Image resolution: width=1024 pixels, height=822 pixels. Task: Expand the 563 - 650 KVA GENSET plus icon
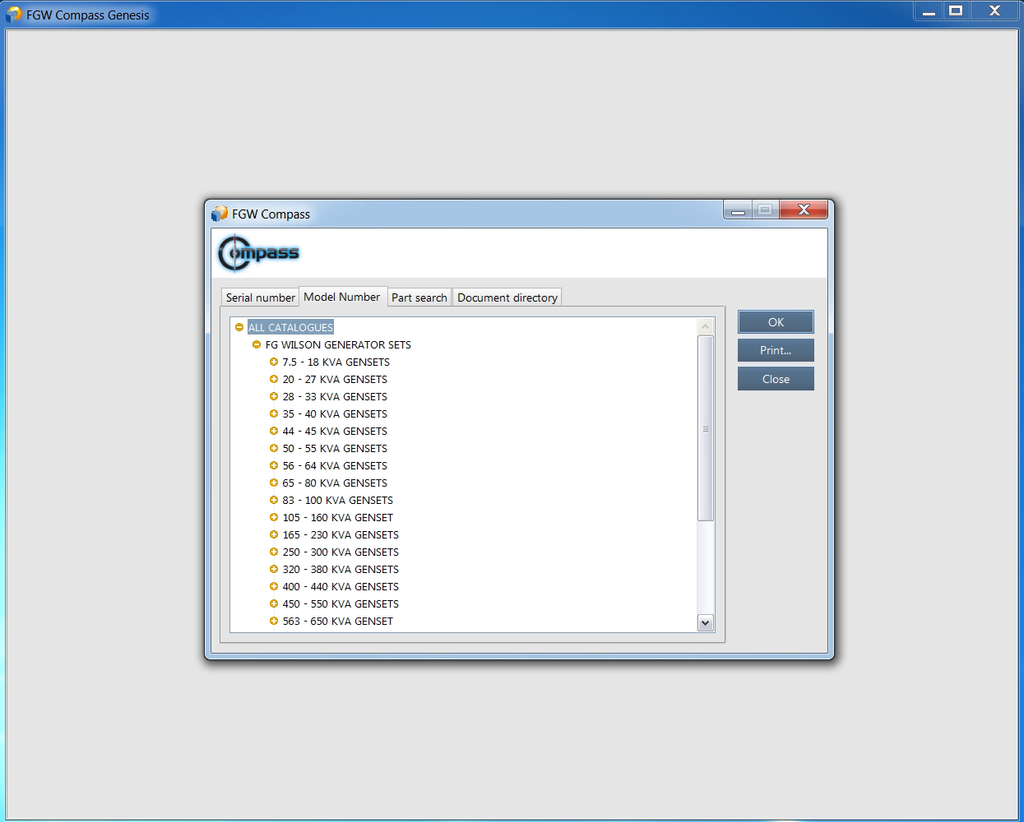[274, 621]
